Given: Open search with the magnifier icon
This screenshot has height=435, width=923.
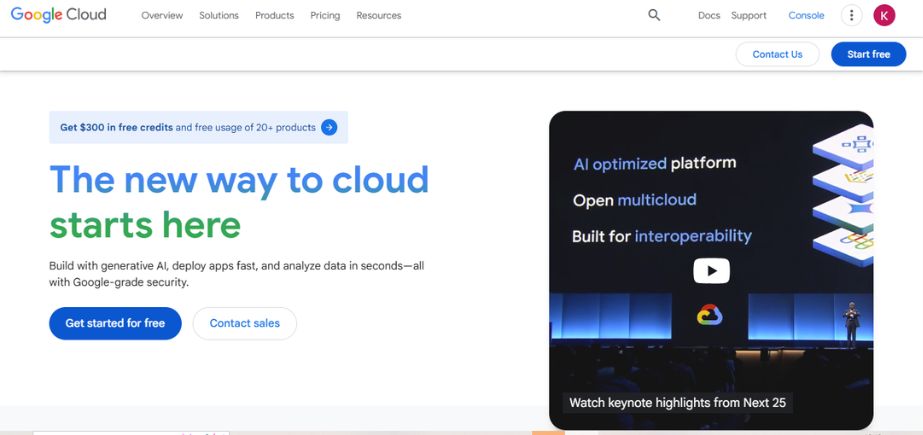Looking at the screenshot, I should pos(654,15).
